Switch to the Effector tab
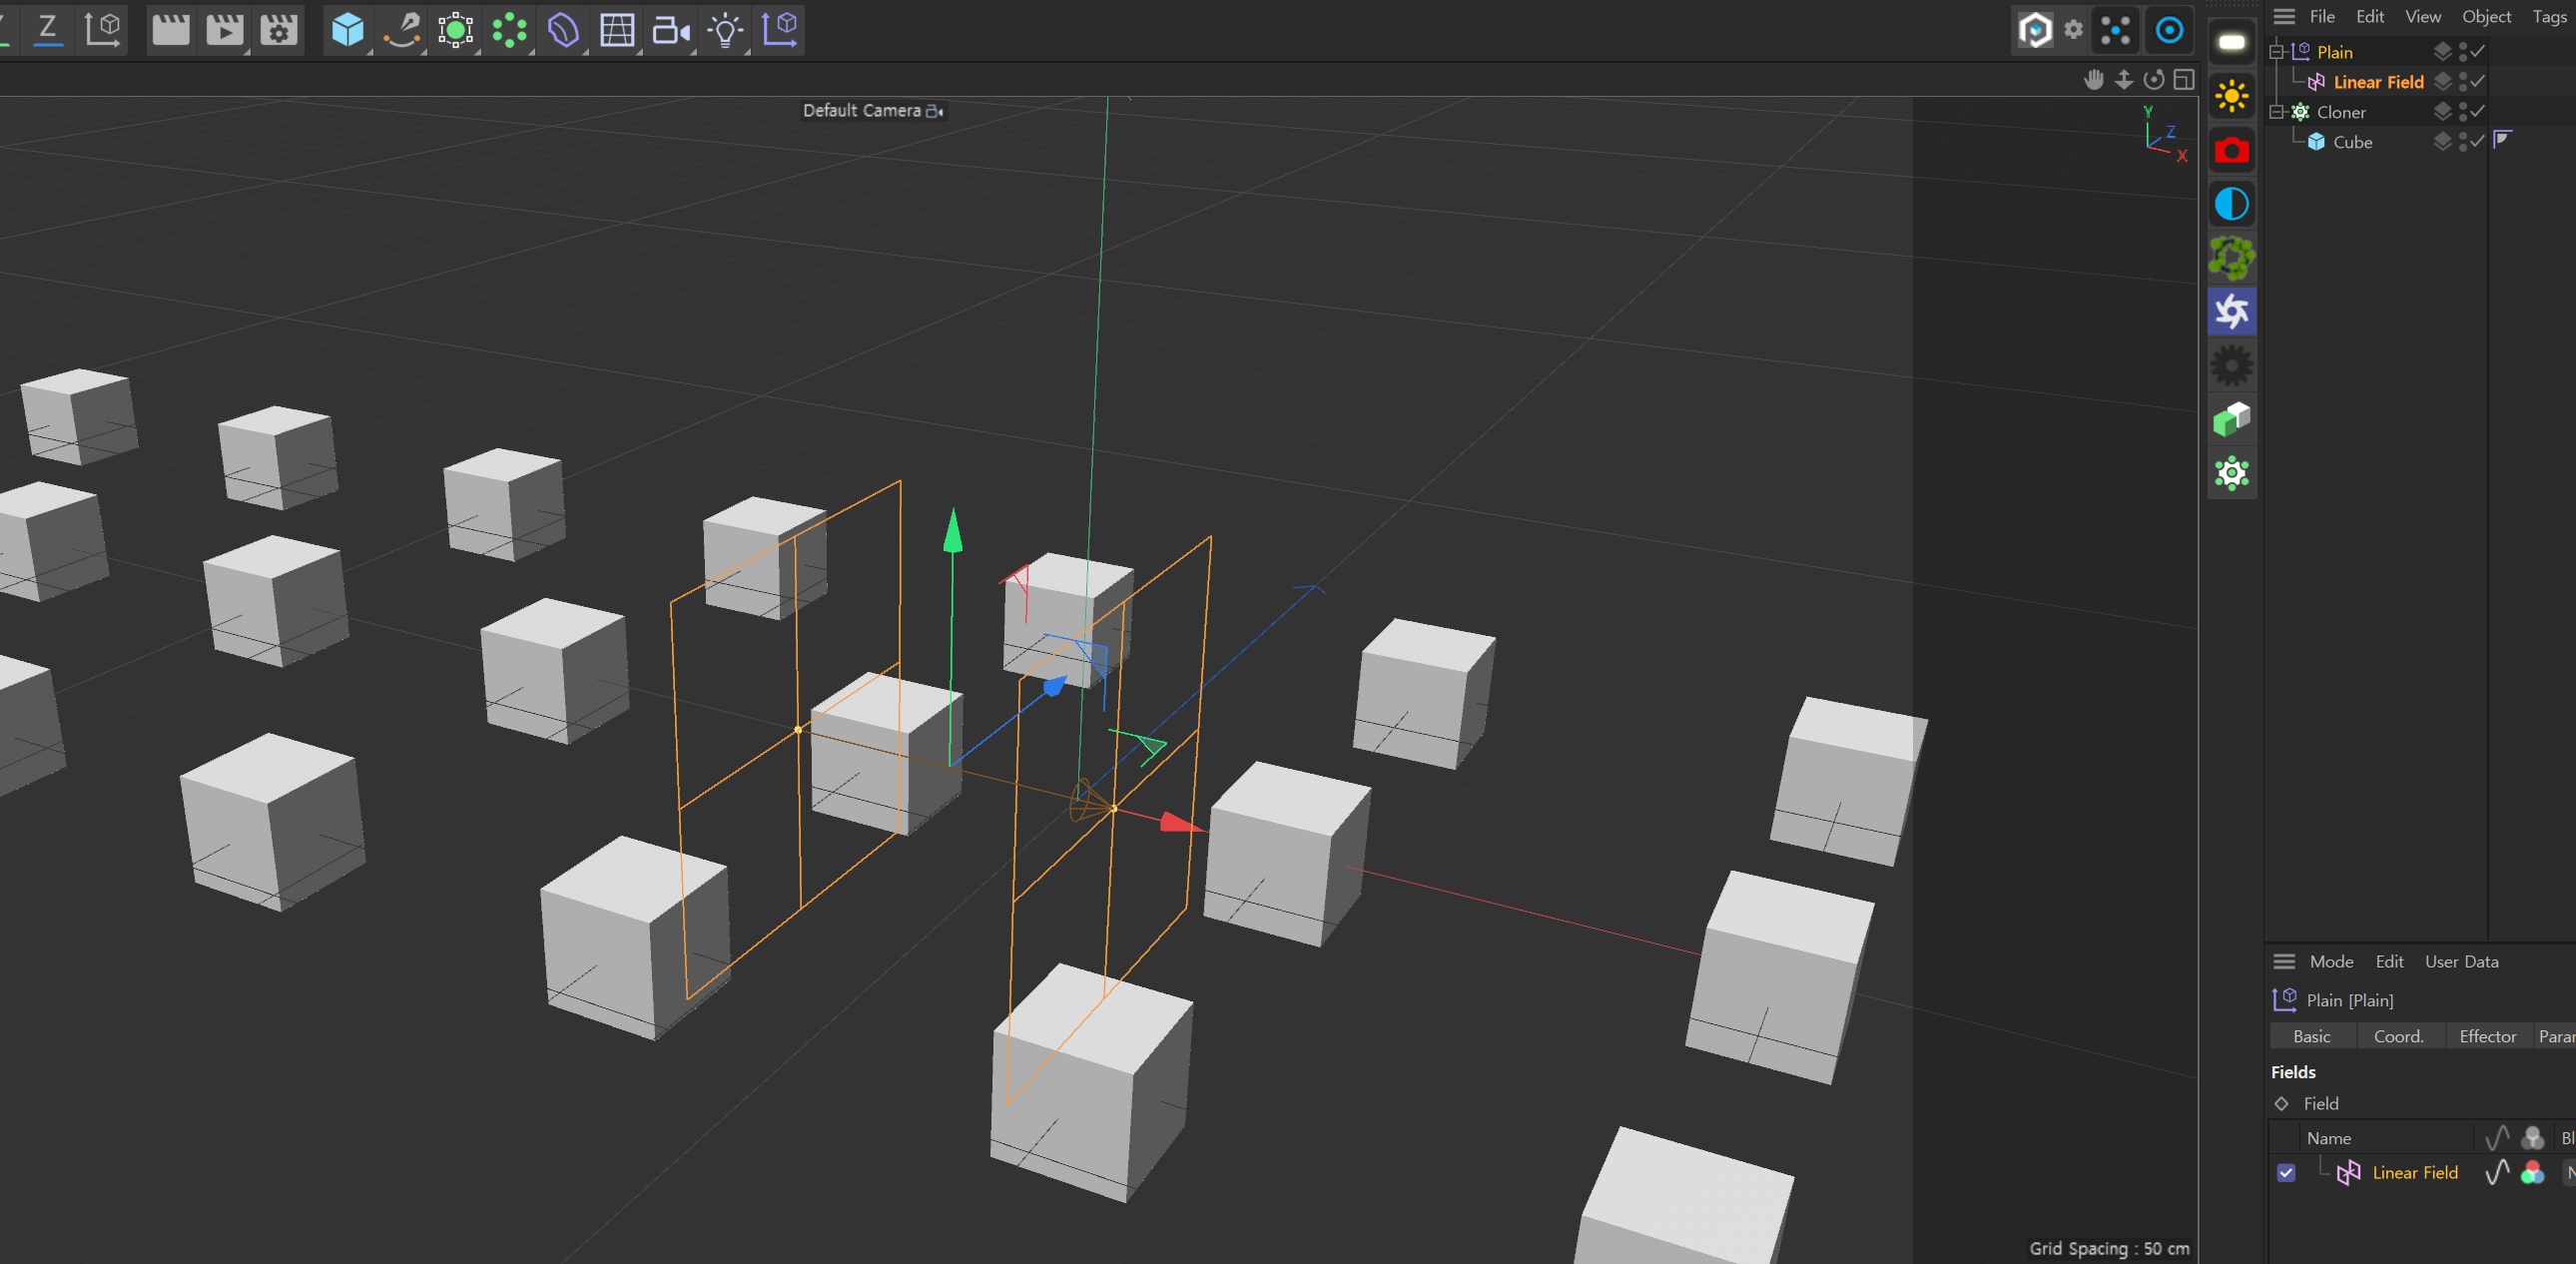 [2487, 1036]
